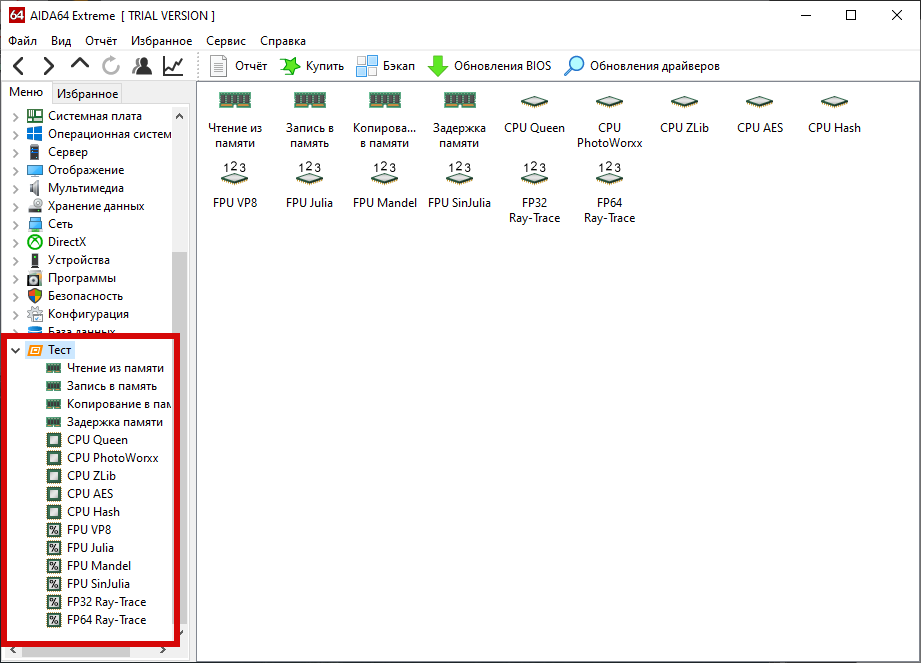Screen dimensions: 921x663
Task: Open the FP64 Ray-Trace benchmark icon
Action: coord(609,190)
